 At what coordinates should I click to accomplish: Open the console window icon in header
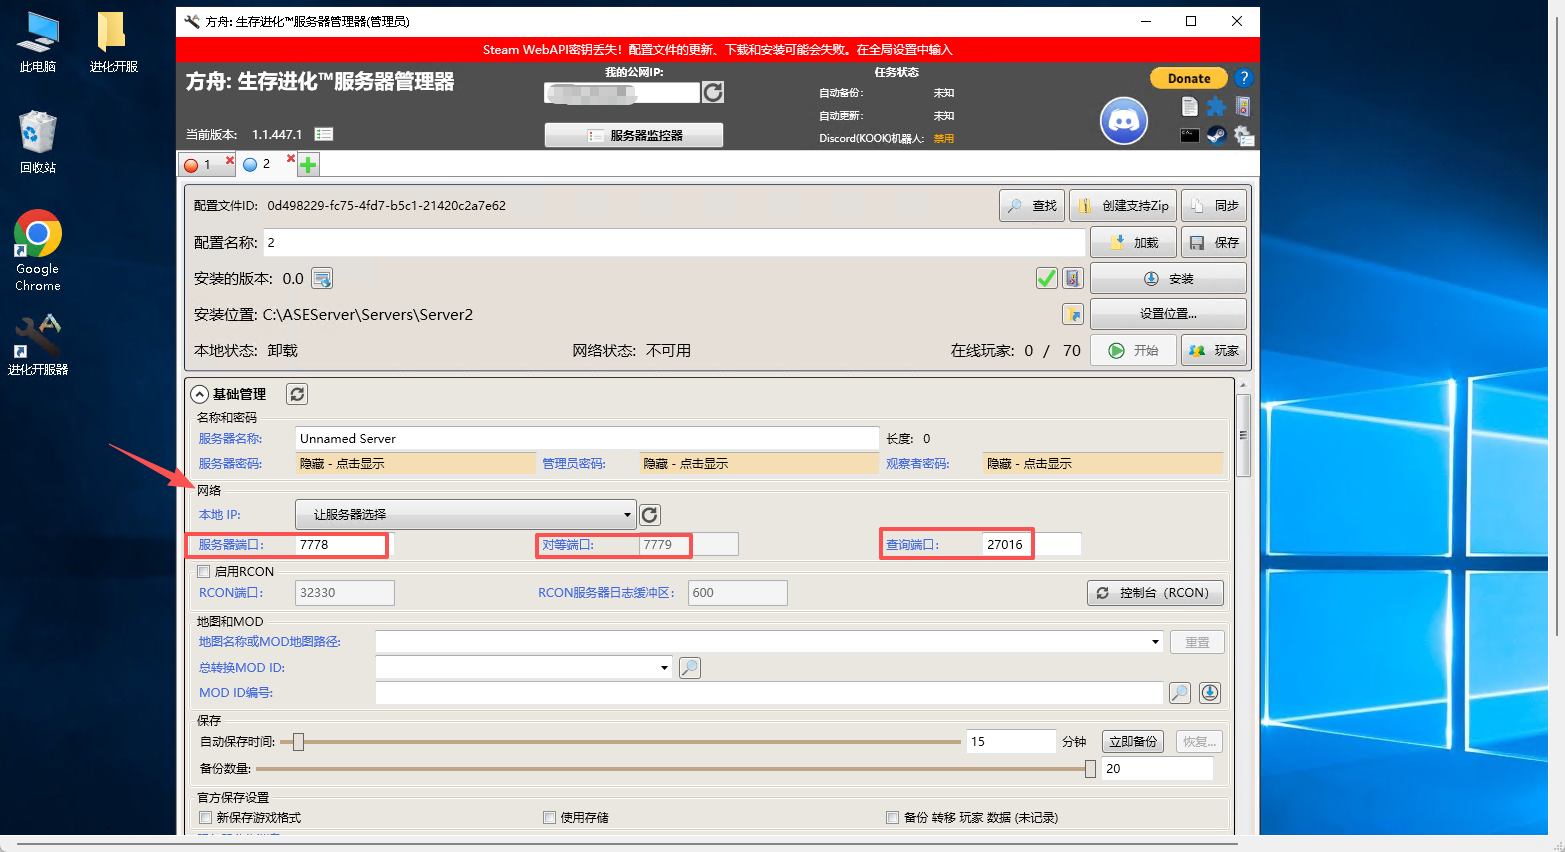[1189, 135]
